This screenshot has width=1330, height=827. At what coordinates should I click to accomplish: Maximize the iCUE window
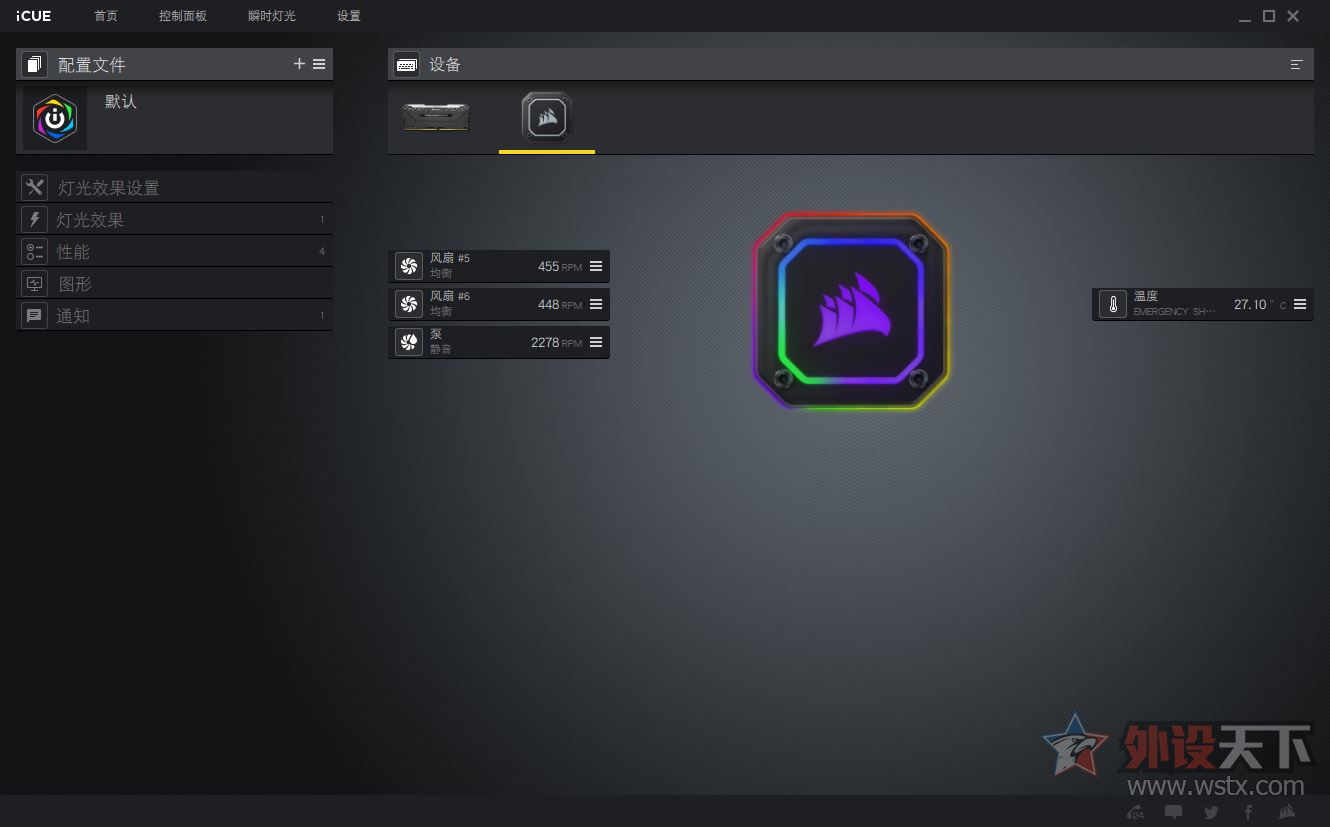[1269, 16]
